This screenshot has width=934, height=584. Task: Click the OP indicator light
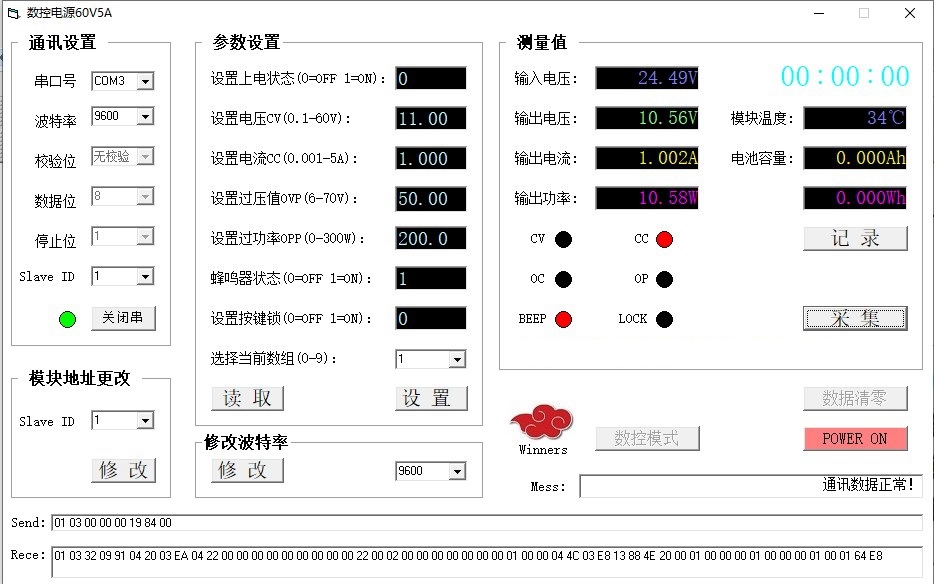pos(664,279)
